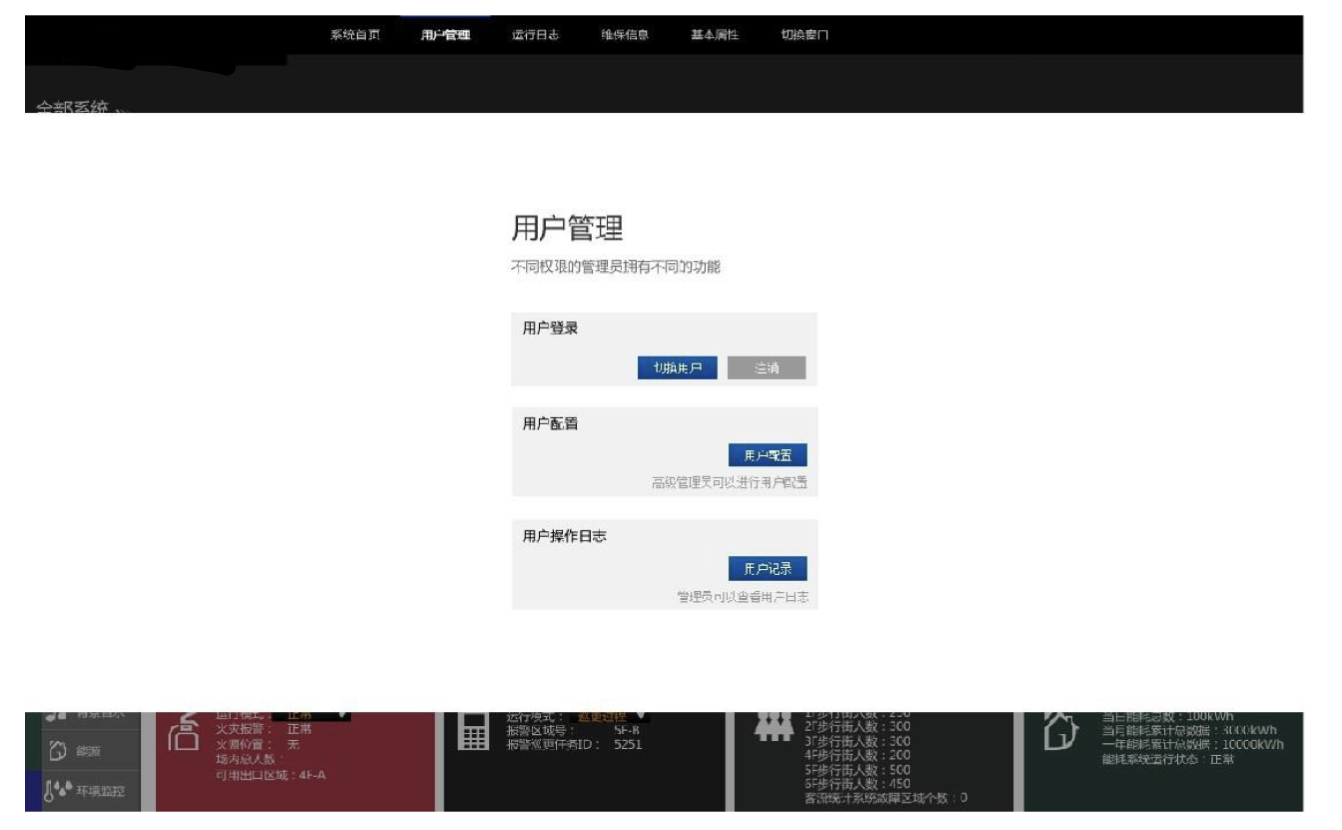Open the 运行日志 menu item

click(535, 35)
